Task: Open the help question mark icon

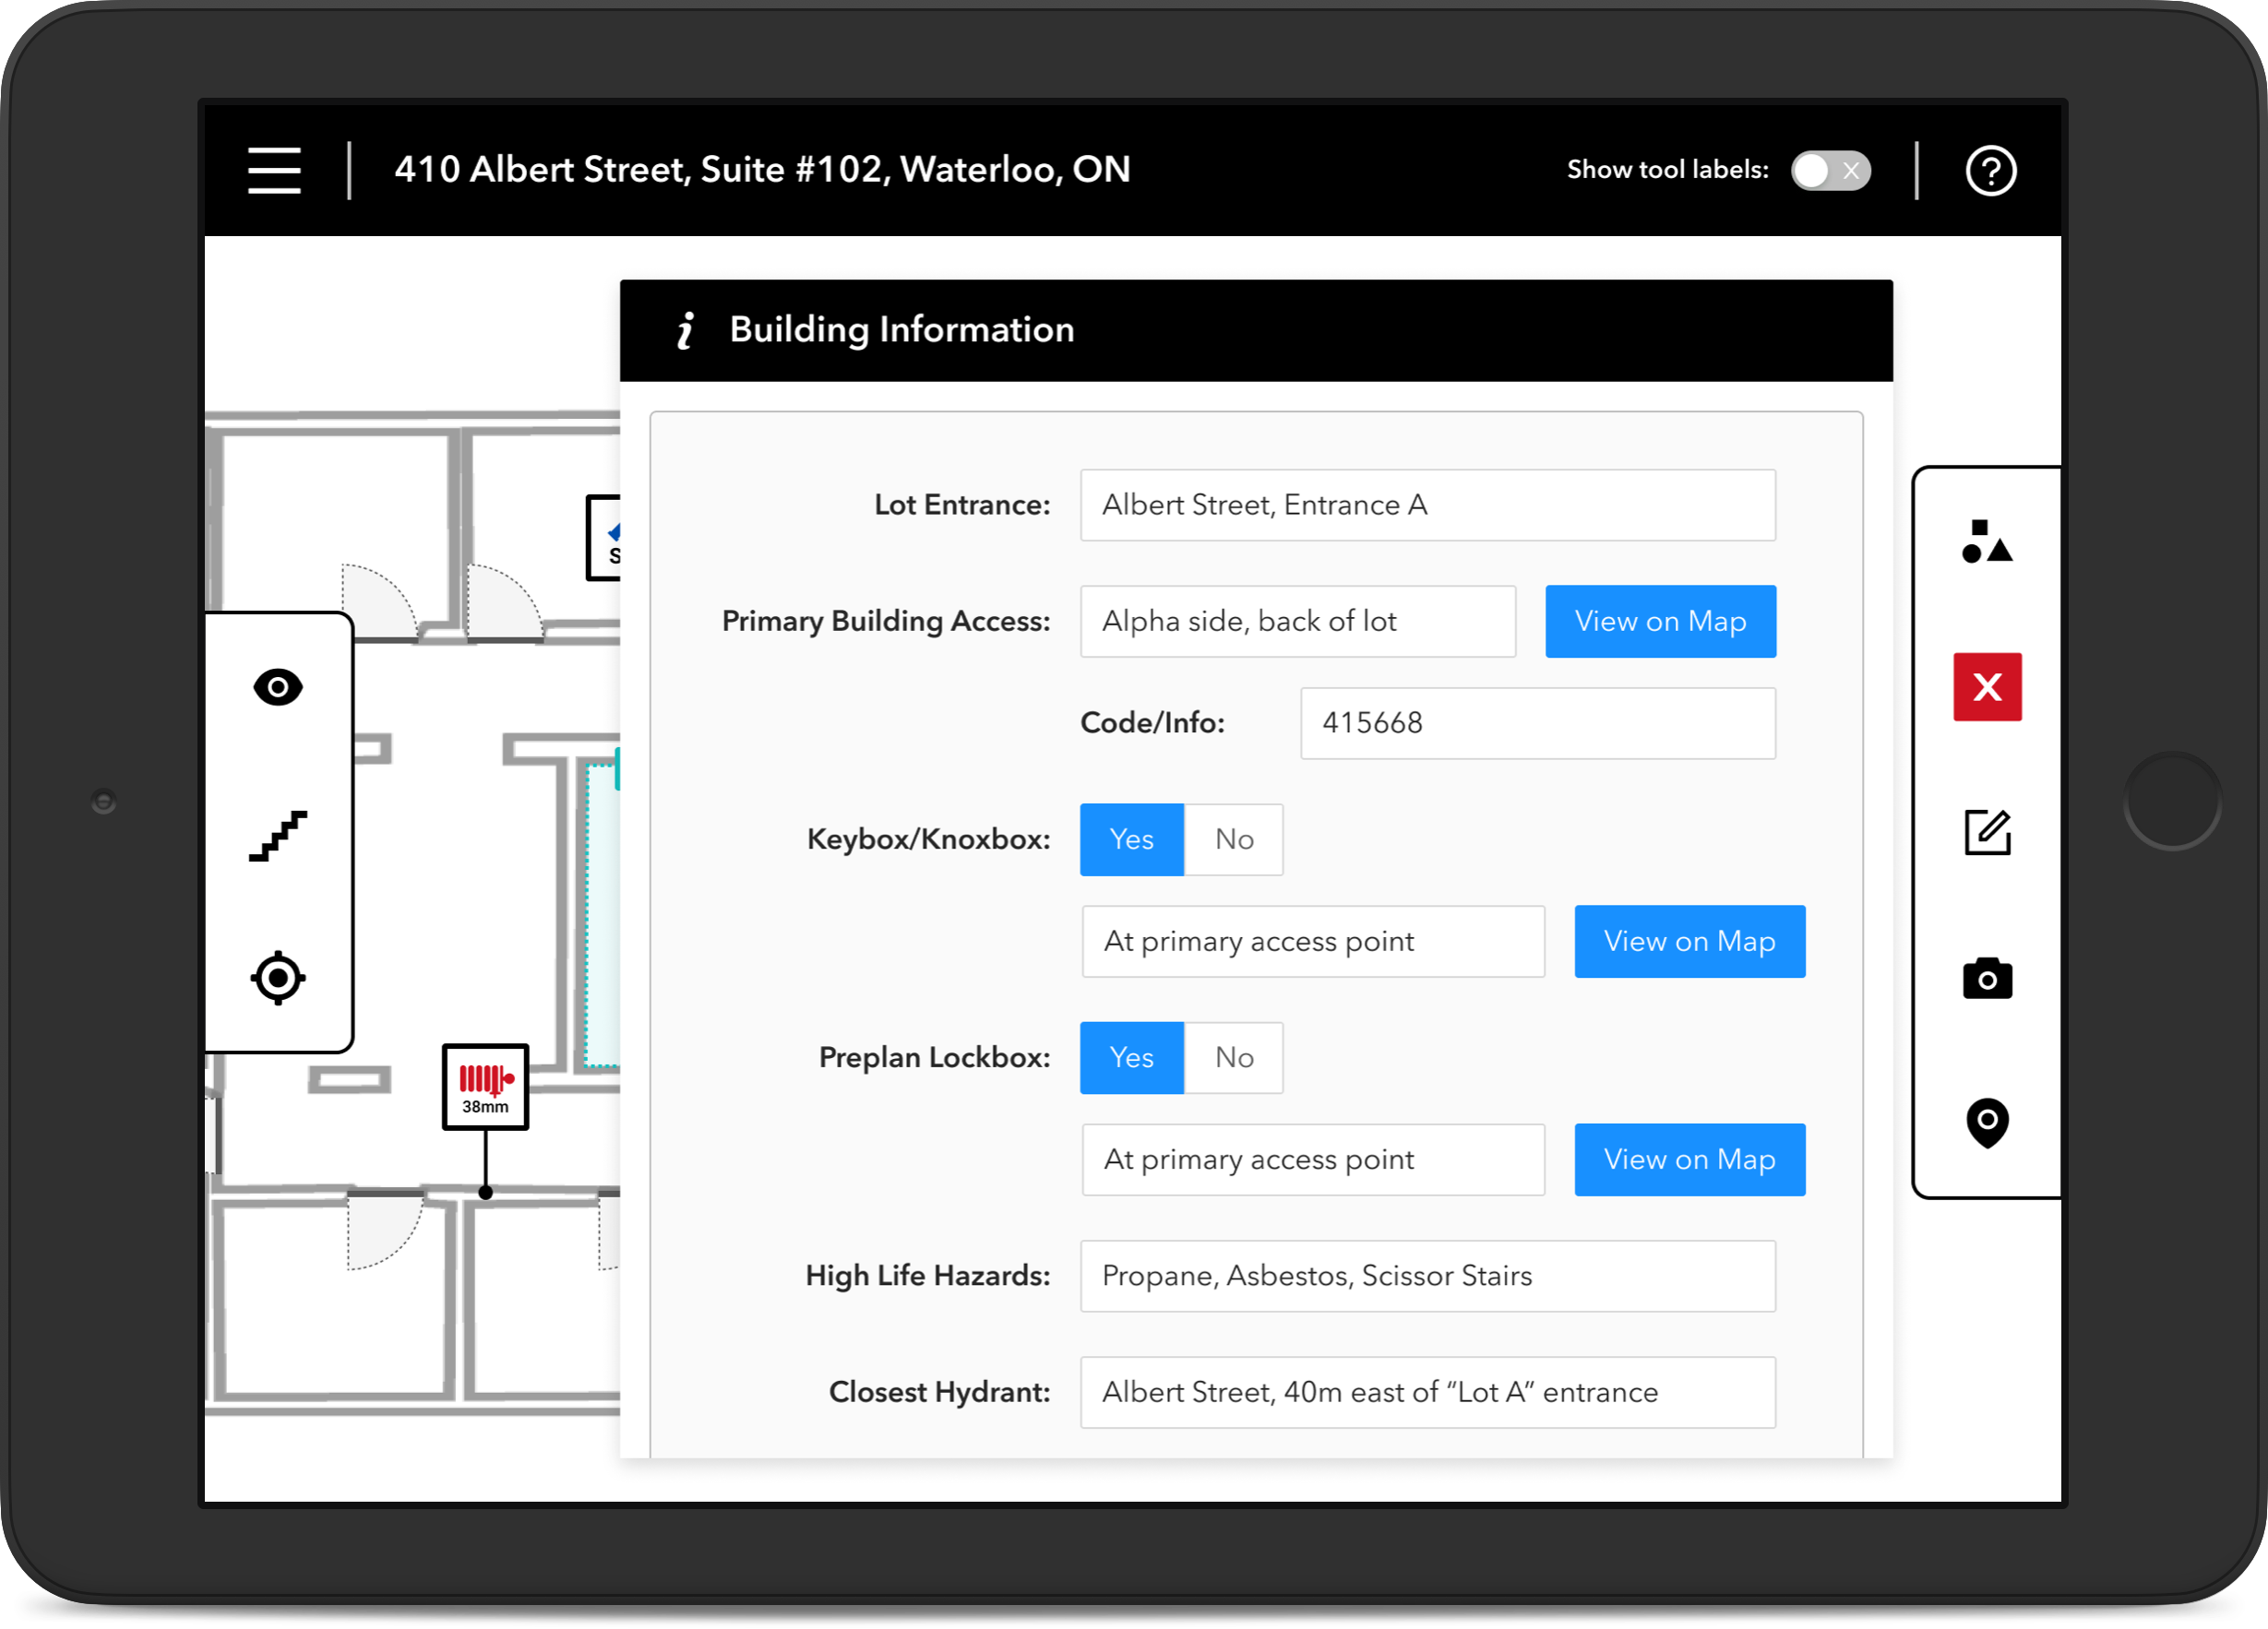Action: pyautogui.click(x=1990, y=170)
